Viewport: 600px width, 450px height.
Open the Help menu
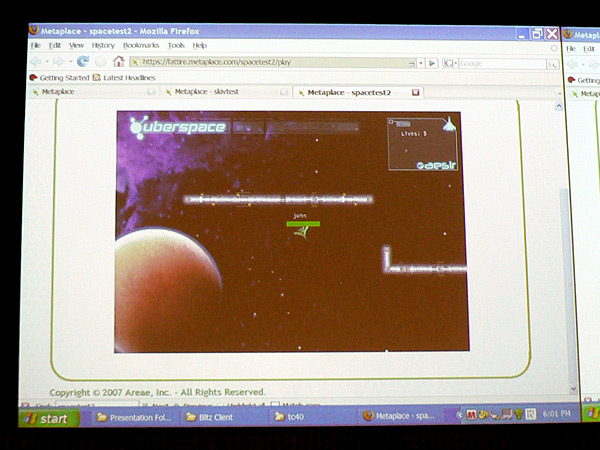tap(199, 46)
